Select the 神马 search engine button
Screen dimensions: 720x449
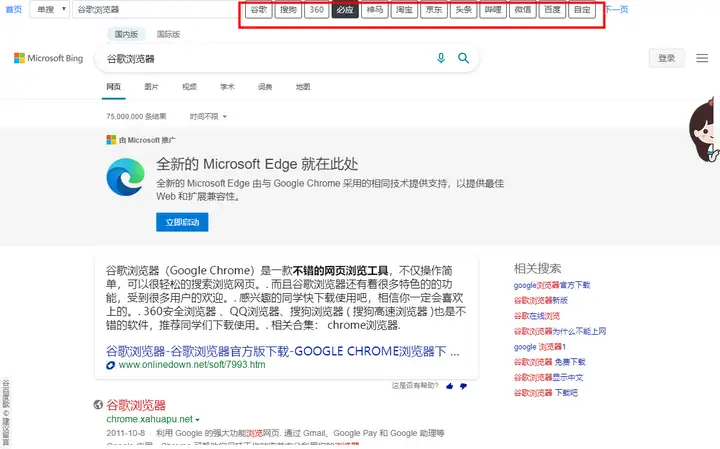coord(375,10)
